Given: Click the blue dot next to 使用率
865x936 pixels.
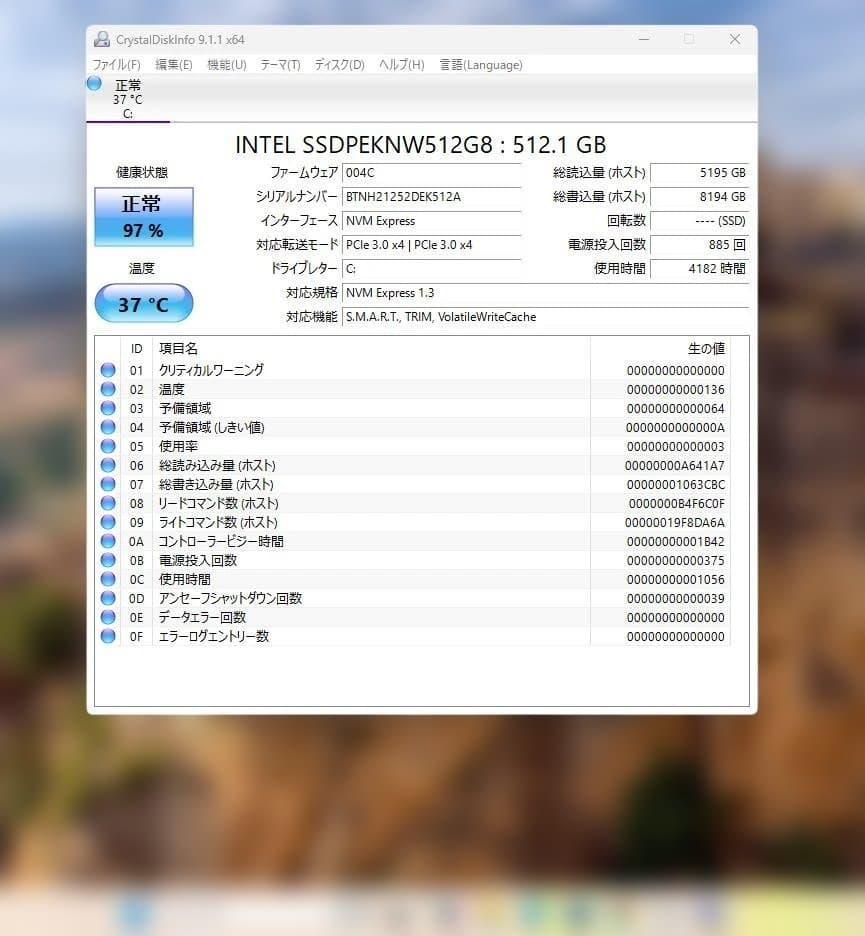Looking at the screenshot, I should [x=108, y=446].
